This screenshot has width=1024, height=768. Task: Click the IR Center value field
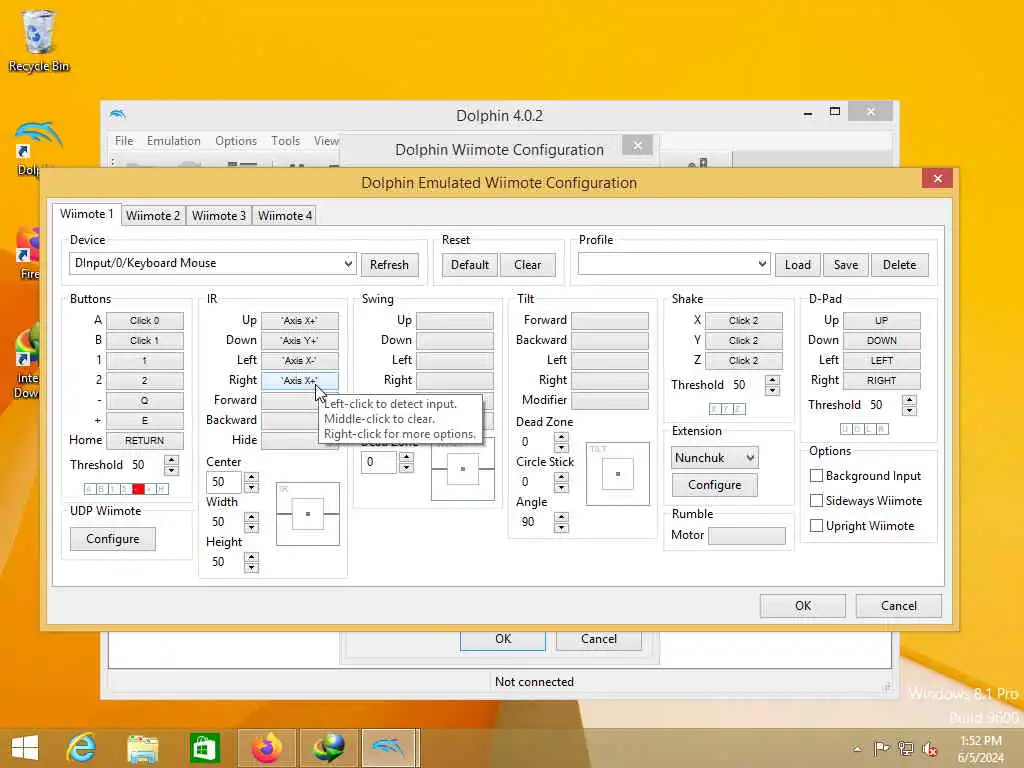point(223,482)
